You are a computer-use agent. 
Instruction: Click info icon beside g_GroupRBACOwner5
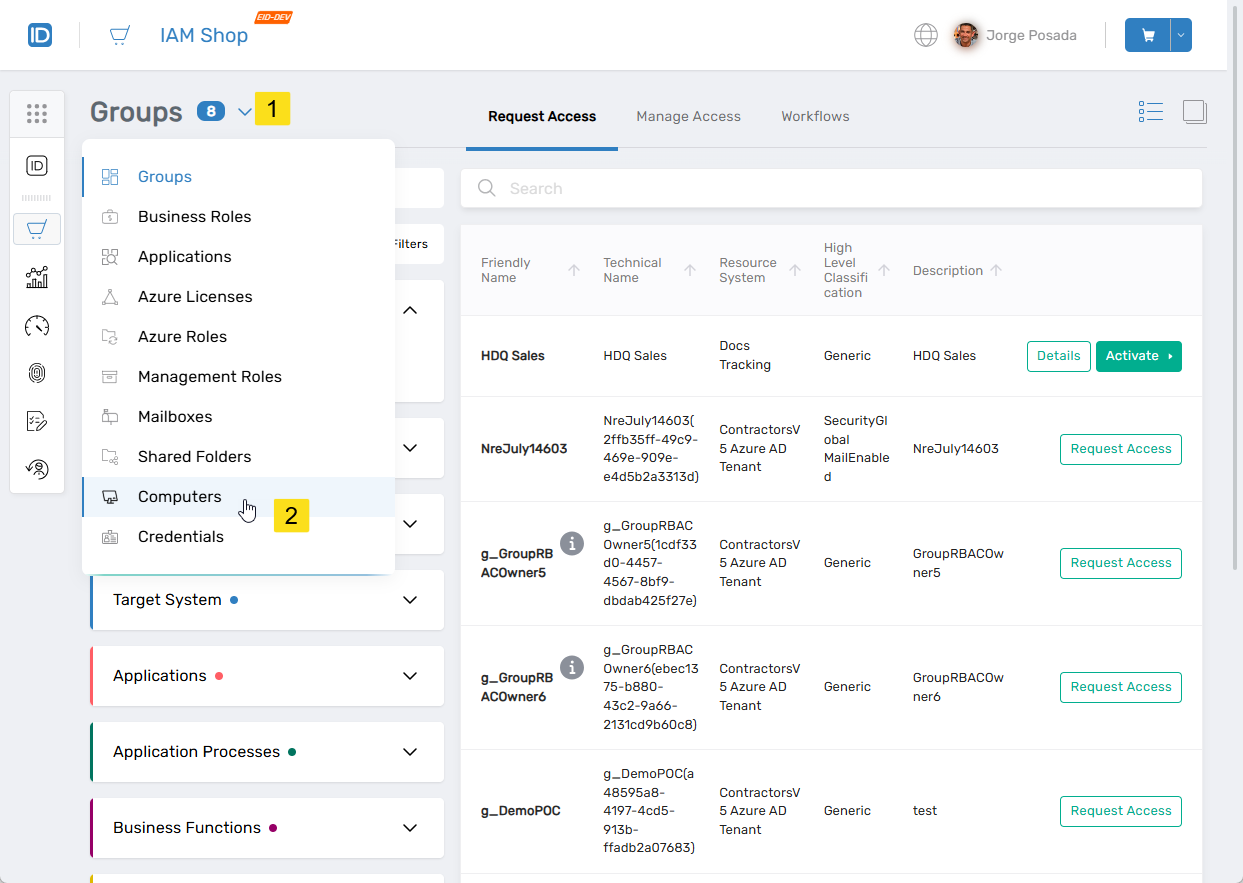pyautogui.click(x=572, y=543)
